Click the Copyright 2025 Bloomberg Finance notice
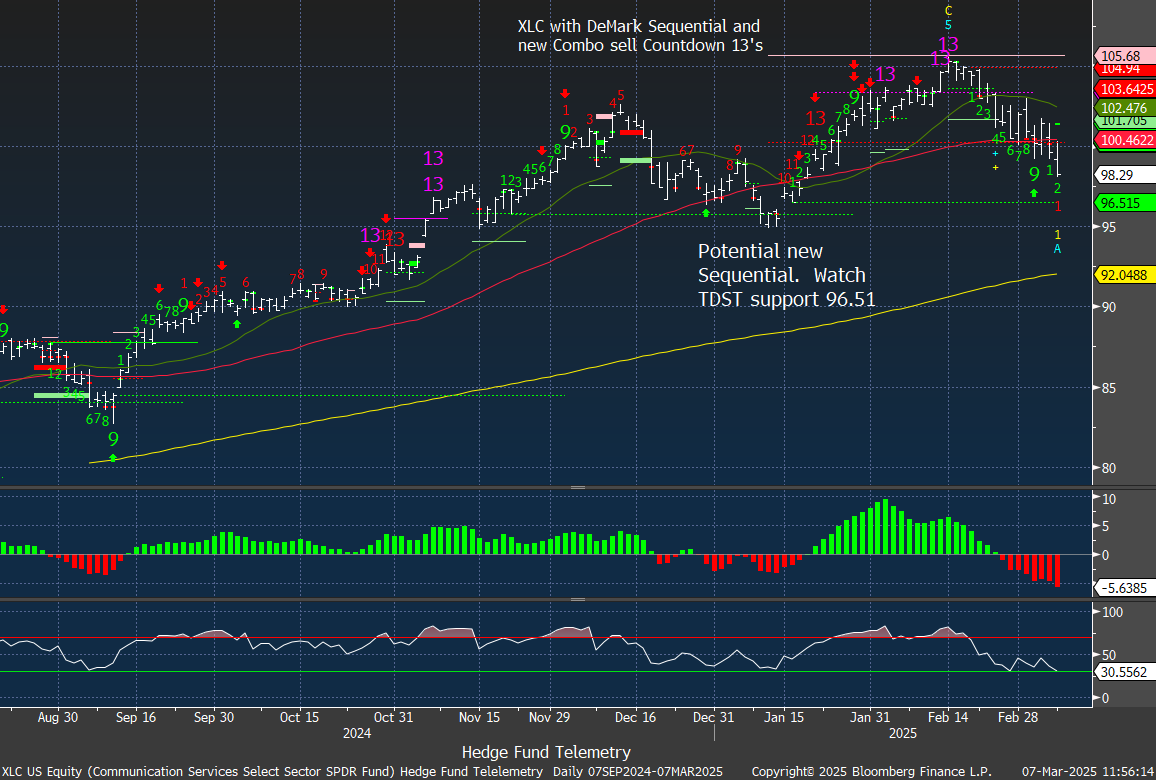This screenshot has width=1156, height=780. pyautogui.click(x=871, y=771)
